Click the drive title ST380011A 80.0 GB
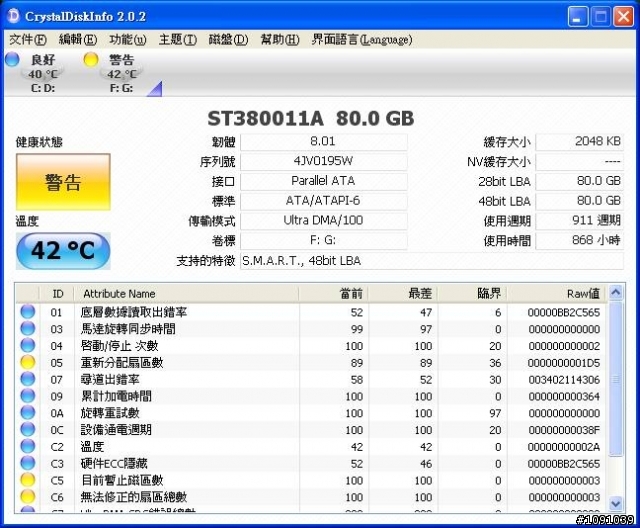This screenshot has height=528, width=640. click(311, 119)
